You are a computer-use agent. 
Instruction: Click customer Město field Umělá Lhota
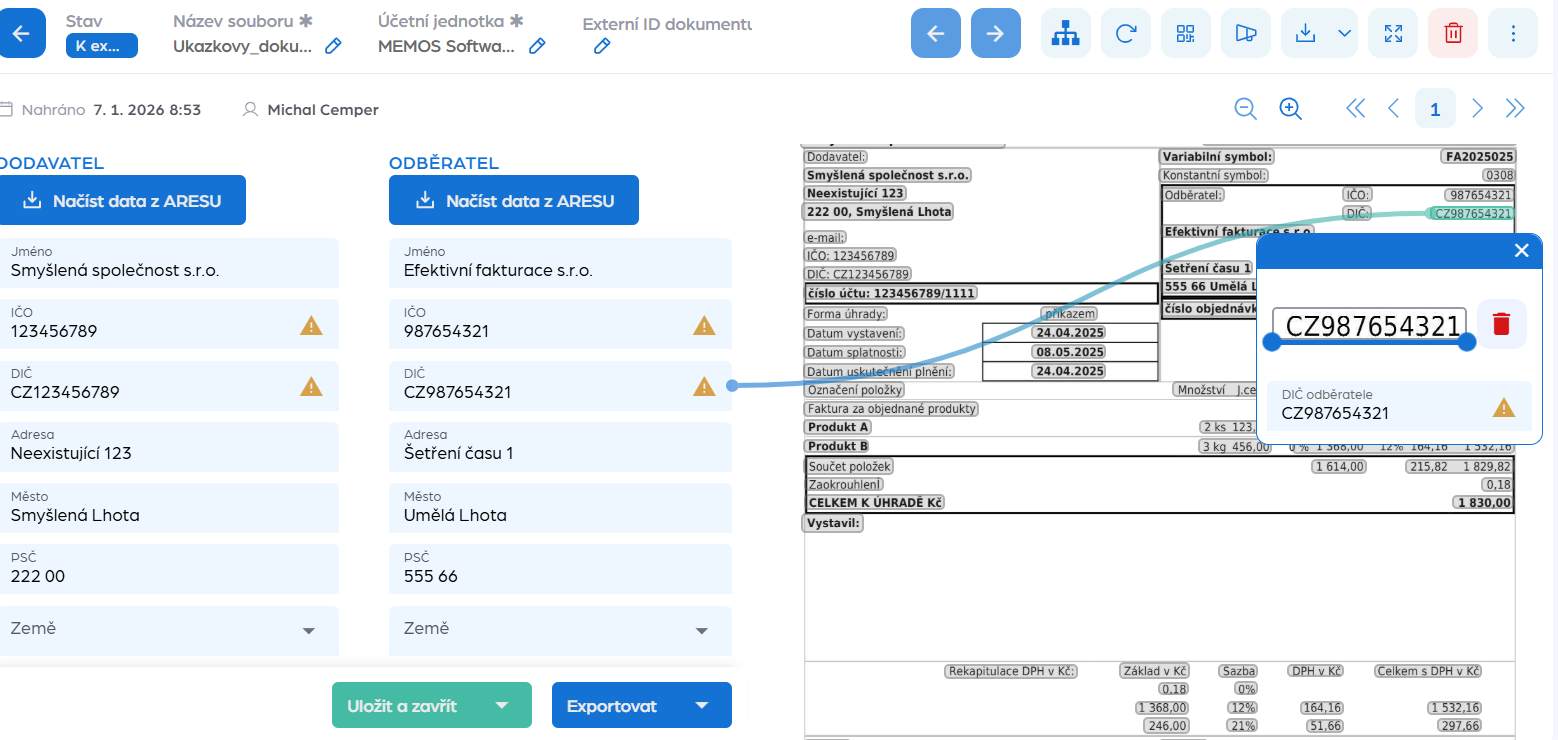pos(560,507)
